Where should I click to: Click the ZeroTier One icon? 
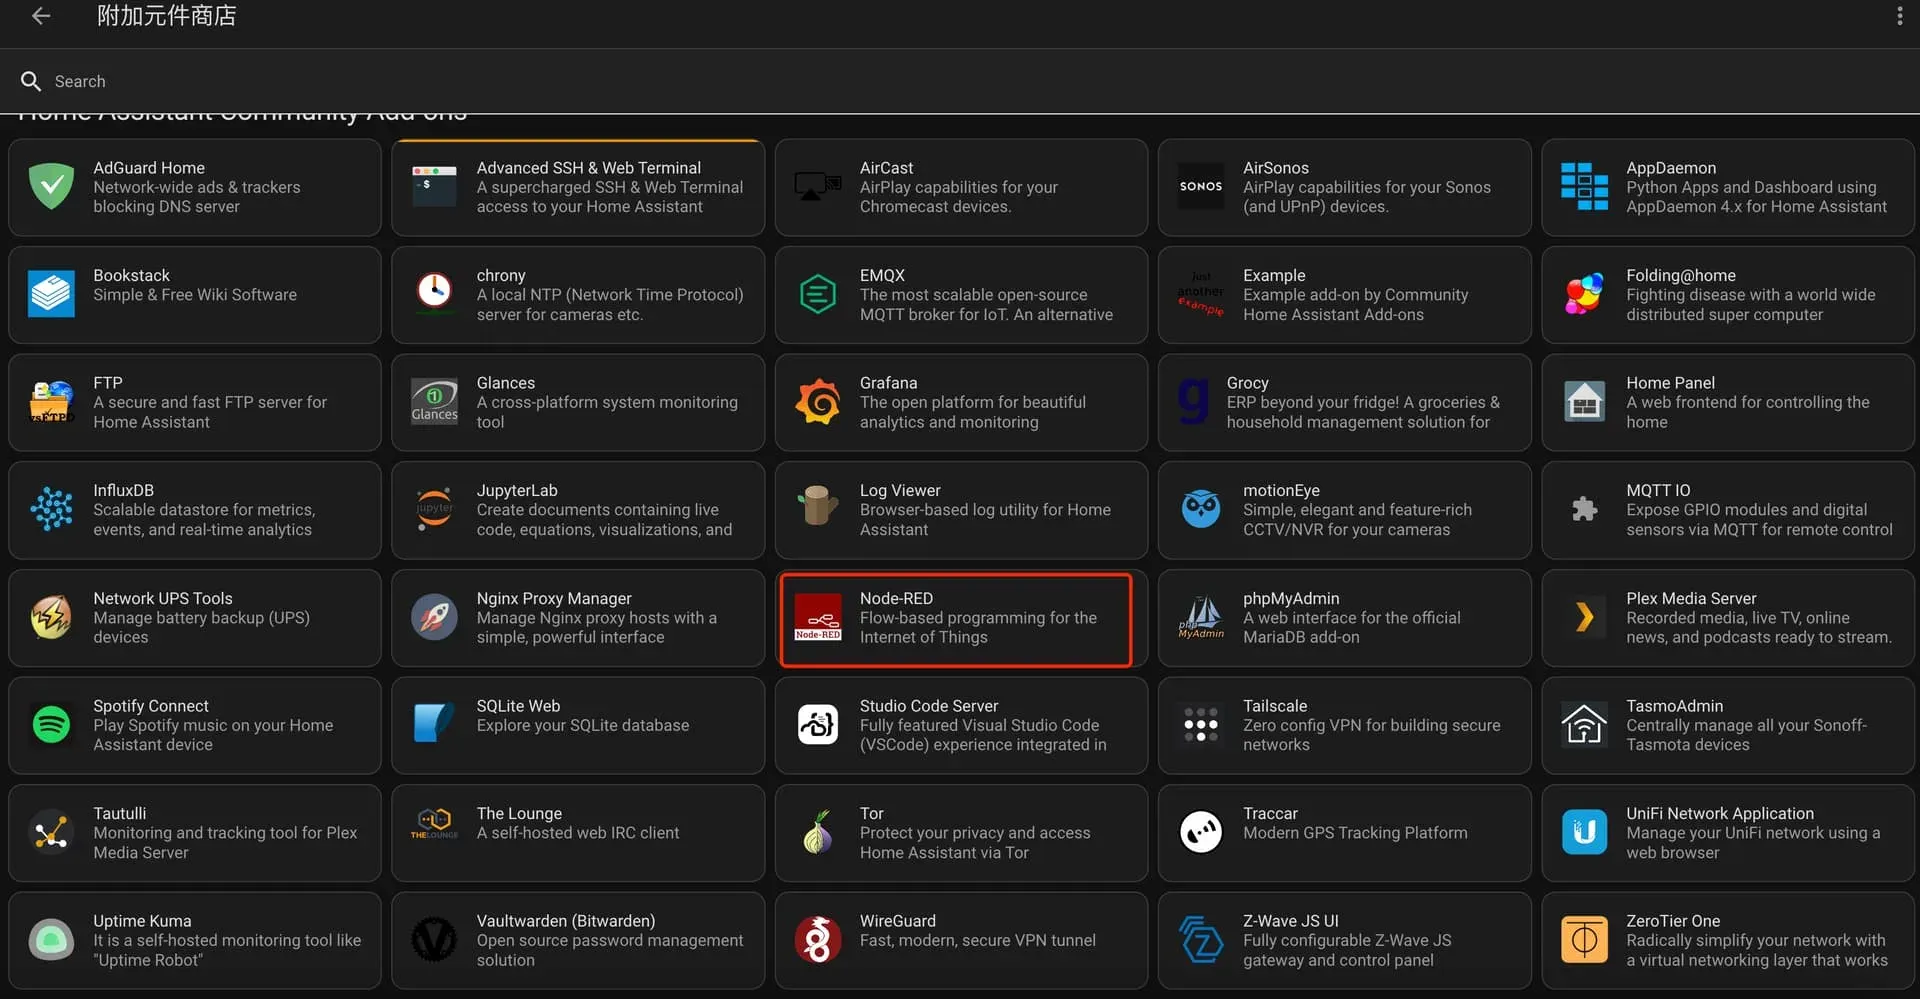click(1584, 939)
